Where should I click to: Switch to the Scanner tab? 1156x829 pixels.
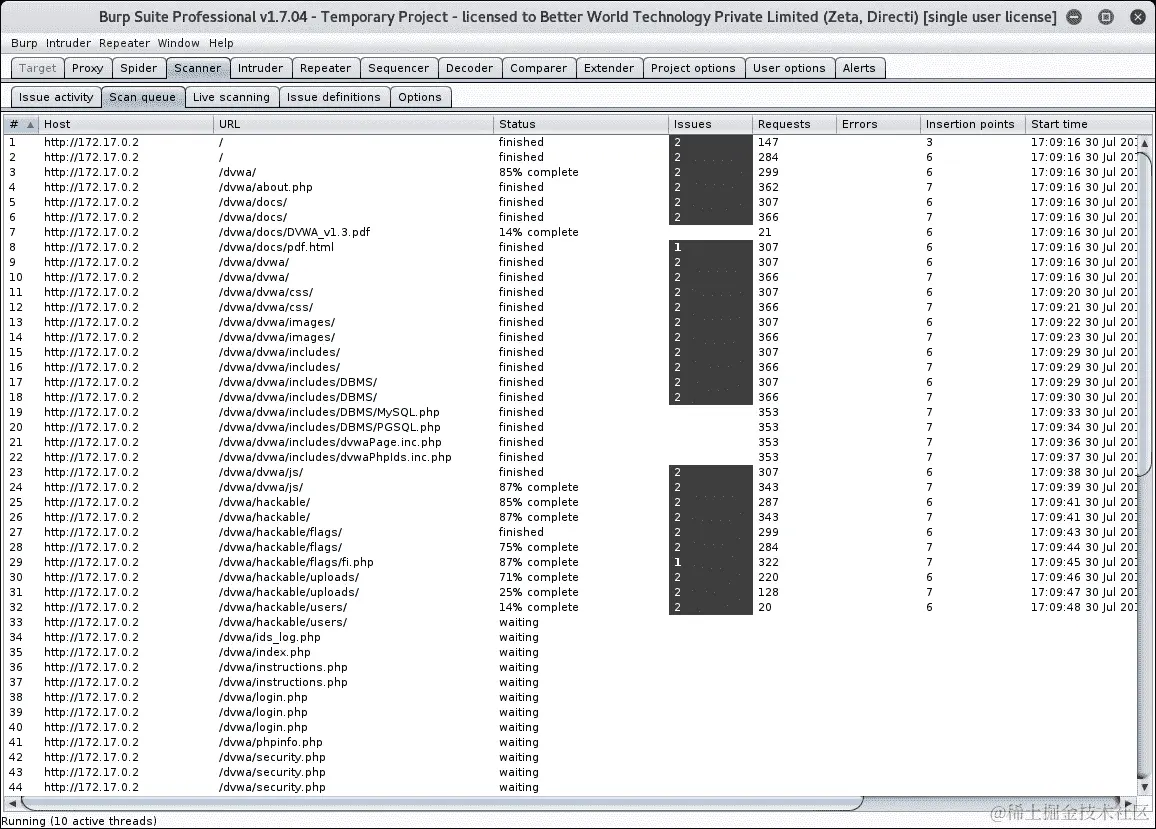pyautogui.click(x=198, y=68)
